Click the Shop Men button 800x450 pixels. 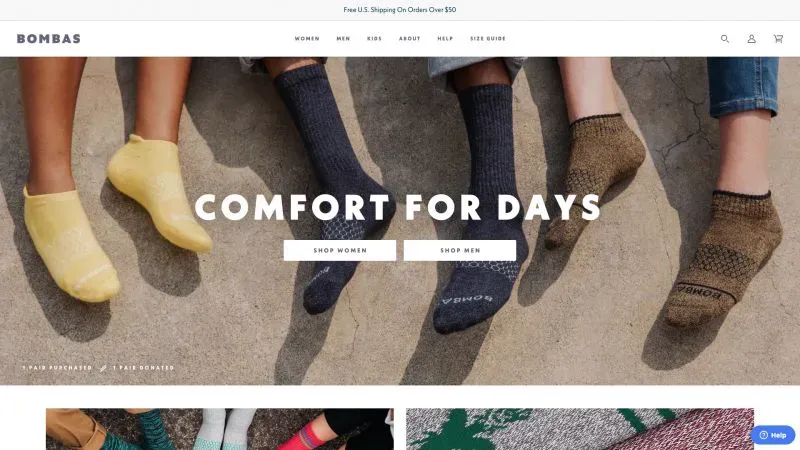tap(460, 250)
